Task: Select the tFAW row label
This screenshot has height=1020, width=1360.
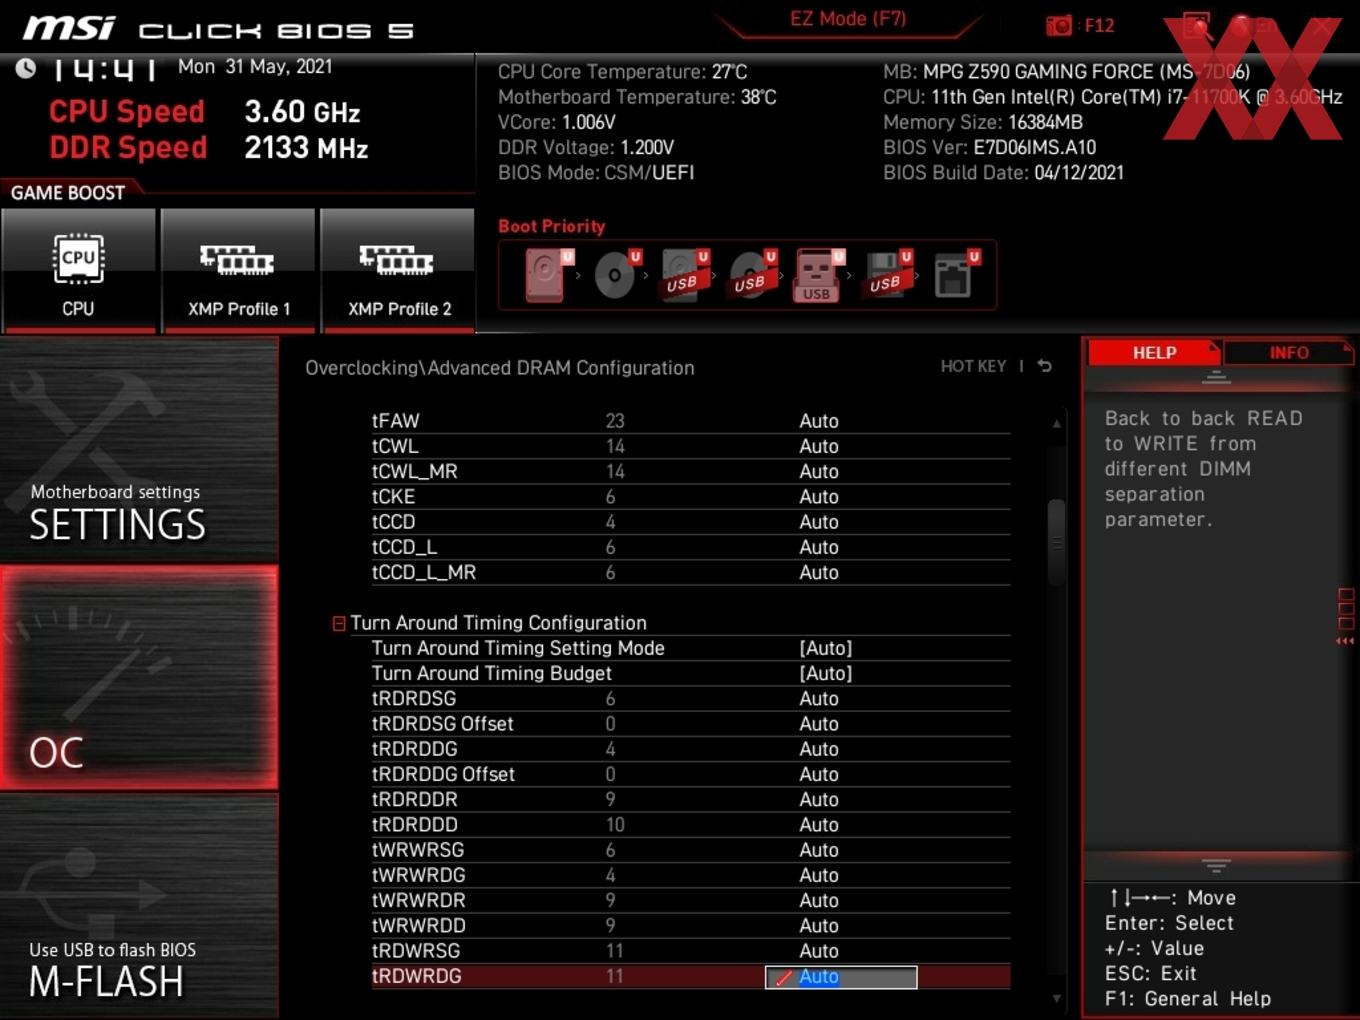Action: click(396, 421)
